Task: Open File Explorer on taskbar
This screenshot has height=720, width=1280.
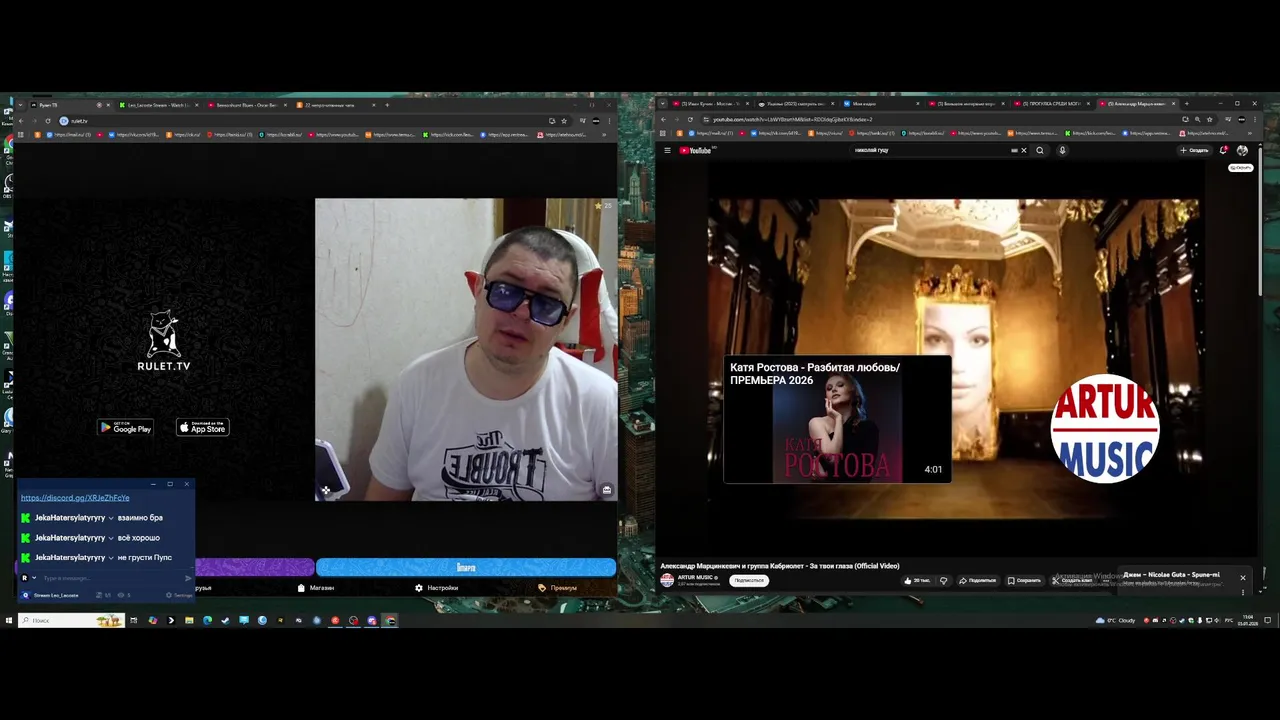Action: tap(189, 620)
